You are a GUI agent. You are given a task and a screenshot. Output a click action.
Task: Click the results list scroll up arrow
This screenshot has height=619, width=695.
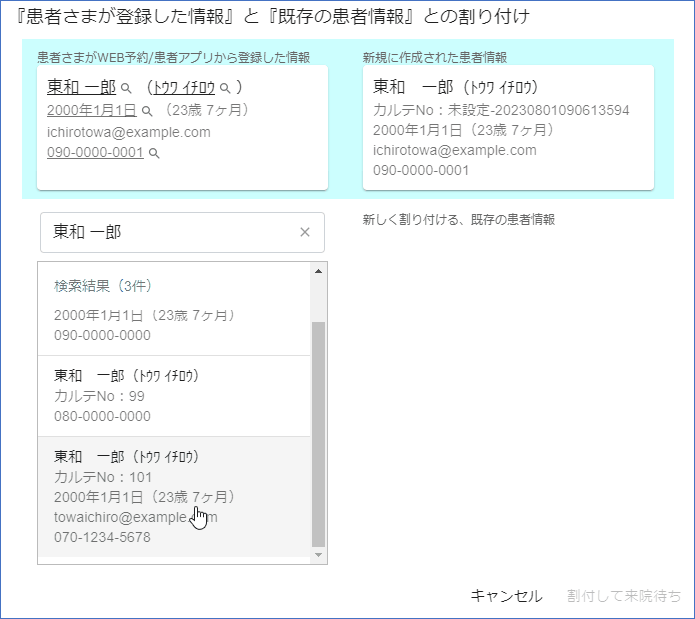click(x=319, y=271)
